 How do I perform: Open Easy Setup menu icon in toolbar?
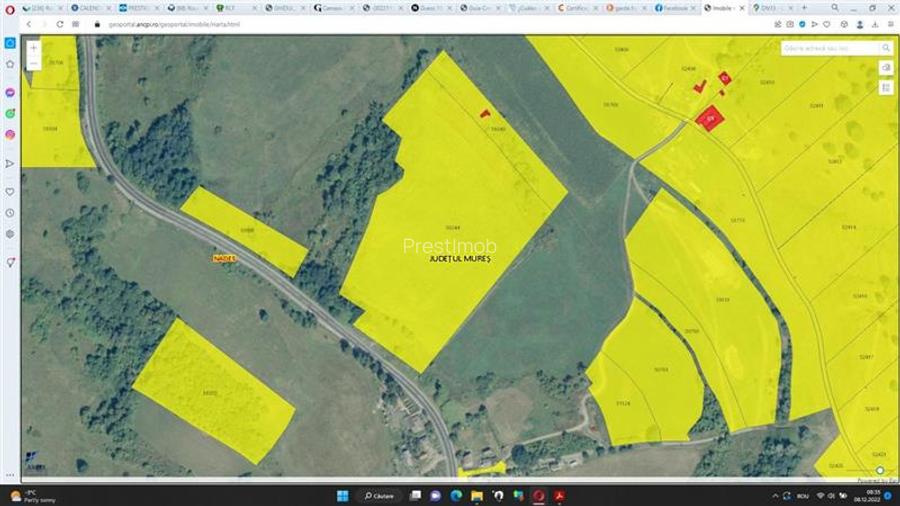point(890,25)
